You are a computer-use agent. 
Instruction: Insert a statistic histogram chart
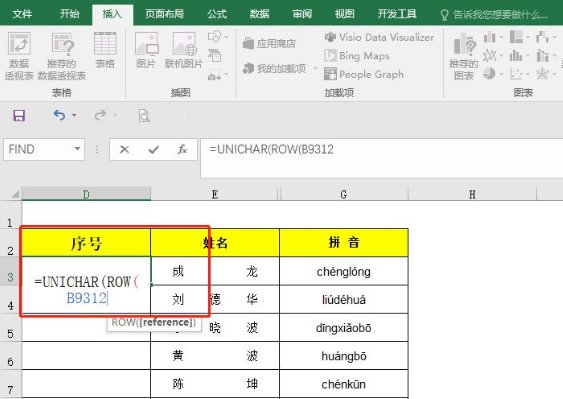516,56
